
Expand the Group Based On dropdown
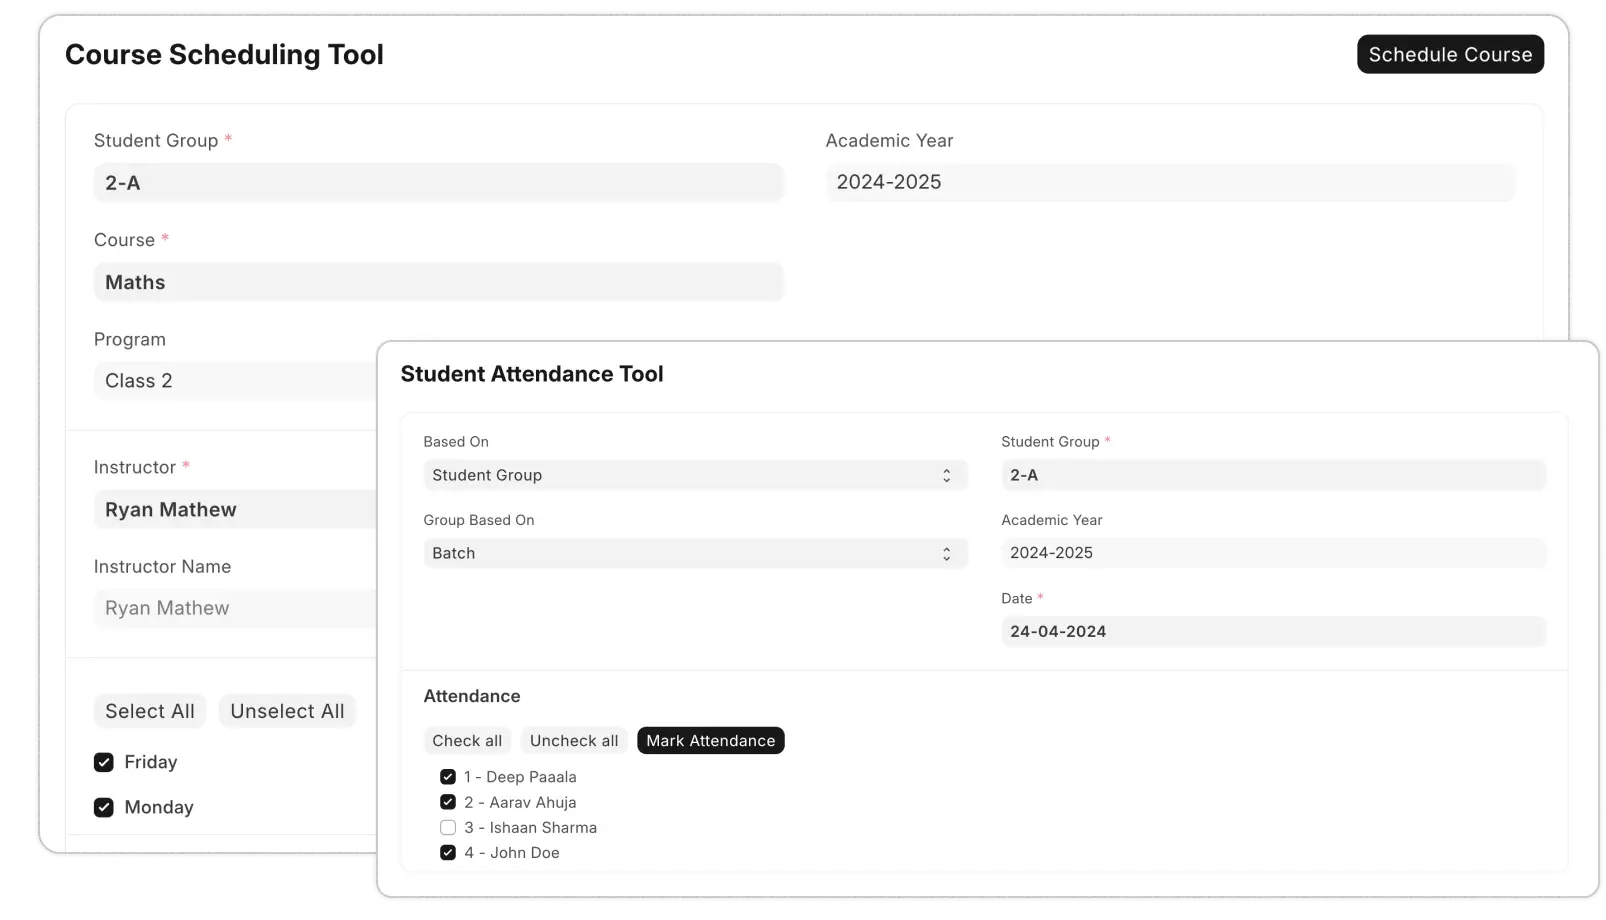pos(694,554)
